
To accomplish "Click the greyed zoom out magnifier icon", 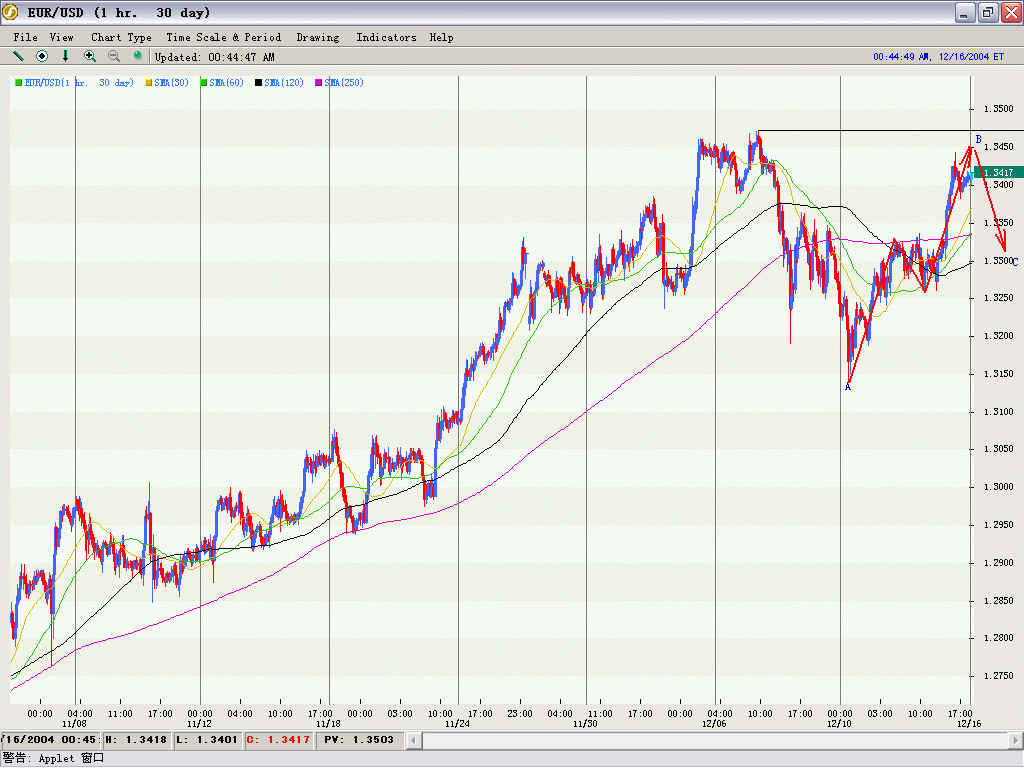I will click(x=114, y=56).
